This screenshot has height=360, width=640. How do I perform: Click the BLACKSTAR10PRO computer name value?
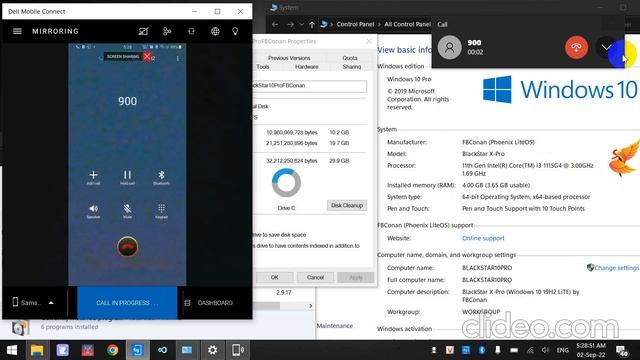487,268
